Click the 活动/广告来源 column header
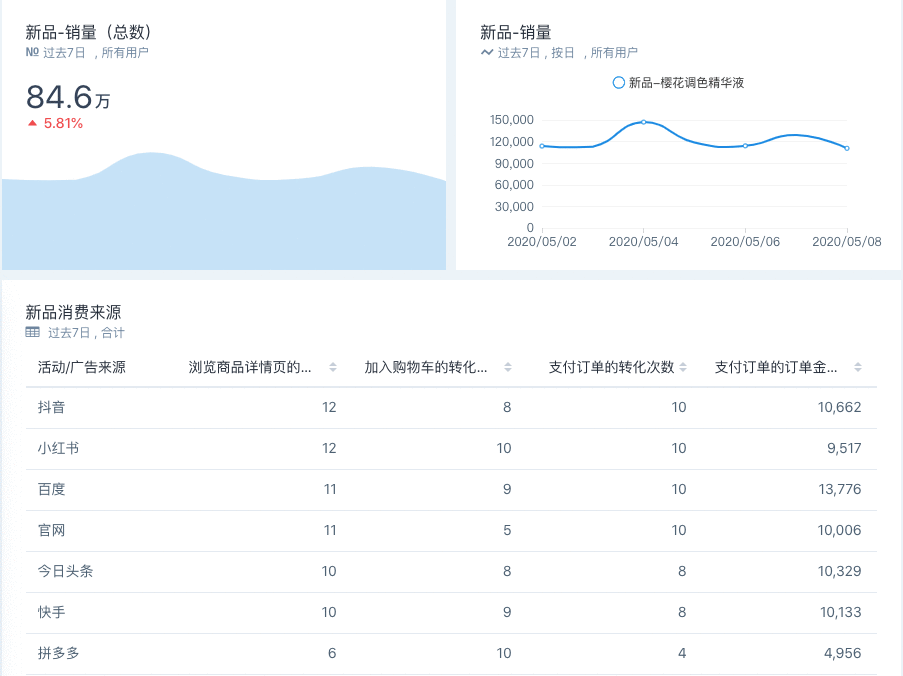Image resolution: width=903 pixels, height=676 pixels. (x=82, y=367)
